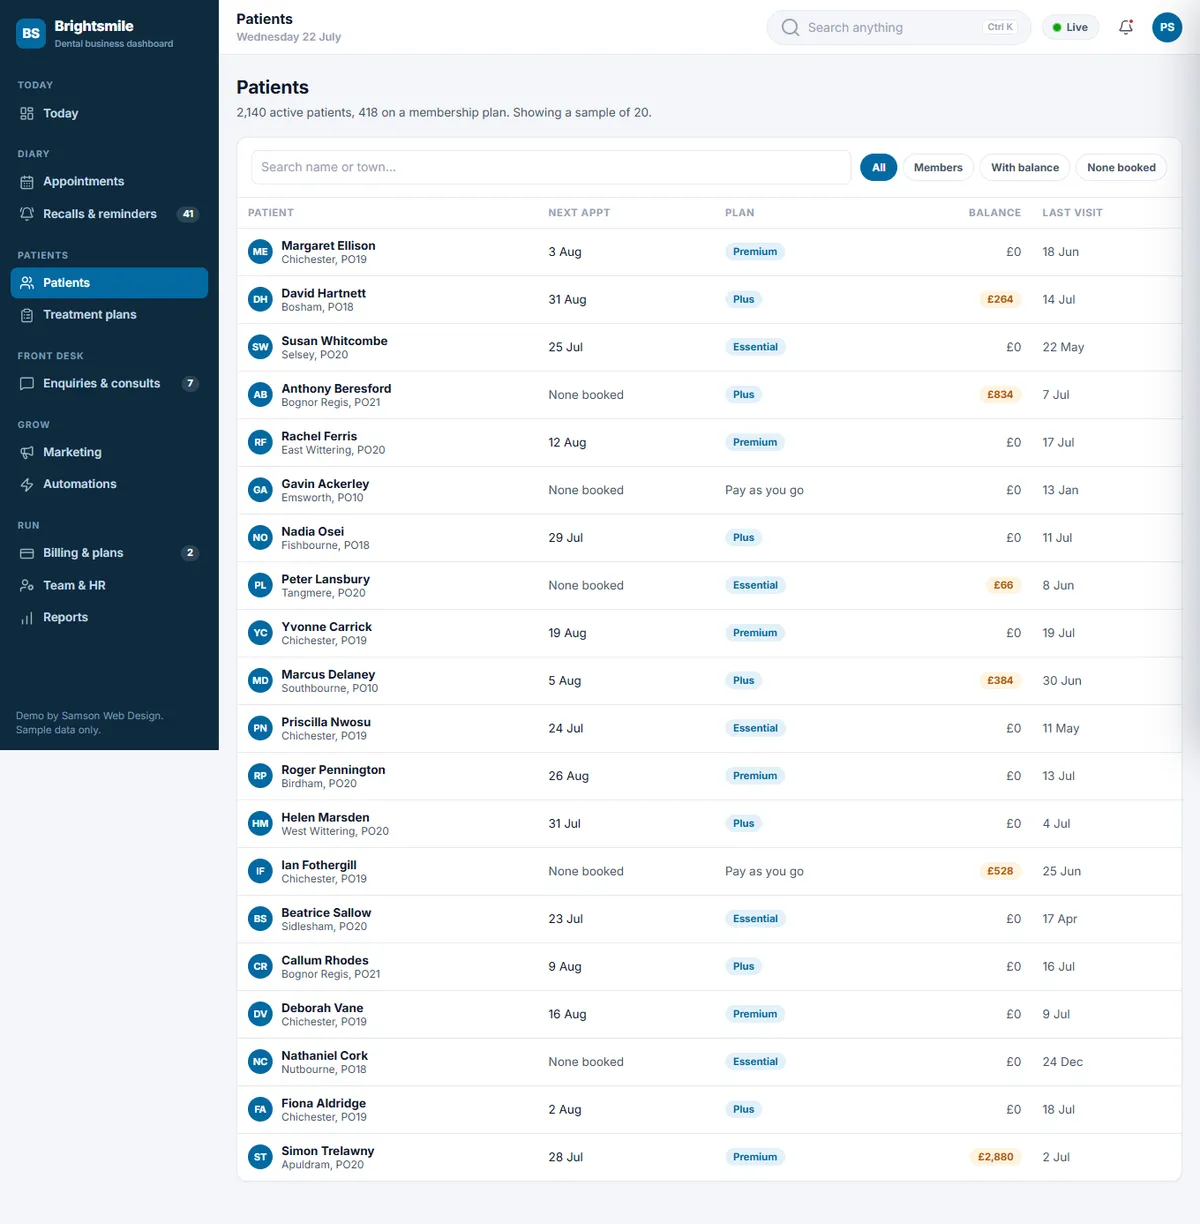Click Ian Fothergill's £528 balance
1200x1224 pixels.
click(x=1000, y=872)
